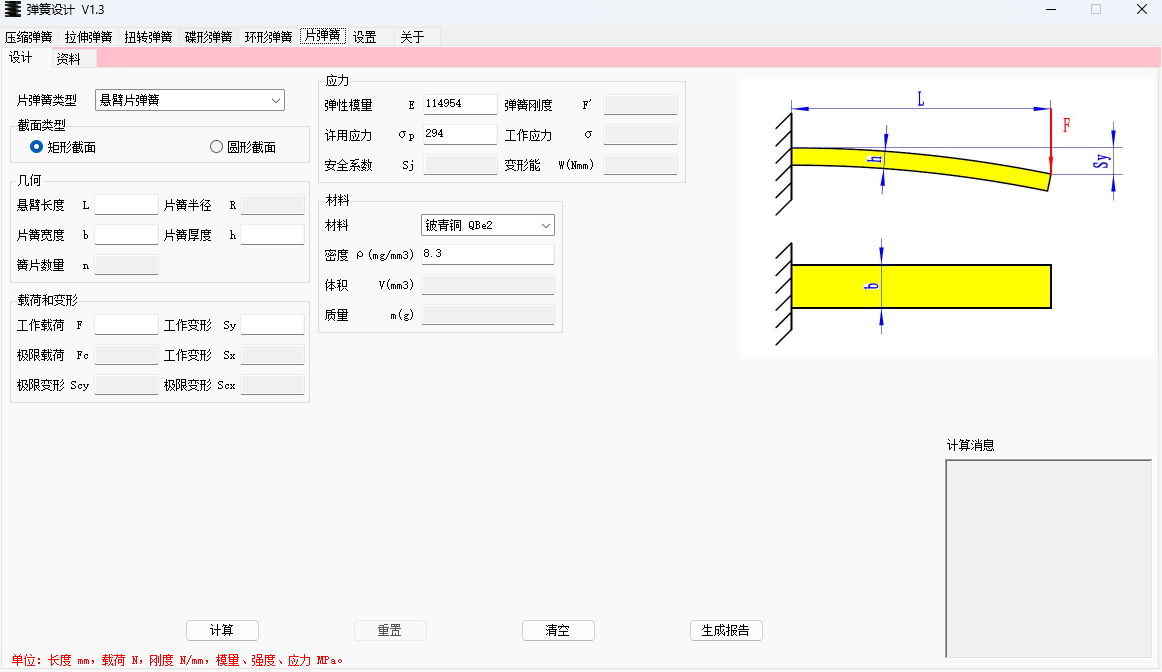Open the 拉伸弹簧 menu
The height and width of the screenshot is (672, 1162).
[88, 36]
